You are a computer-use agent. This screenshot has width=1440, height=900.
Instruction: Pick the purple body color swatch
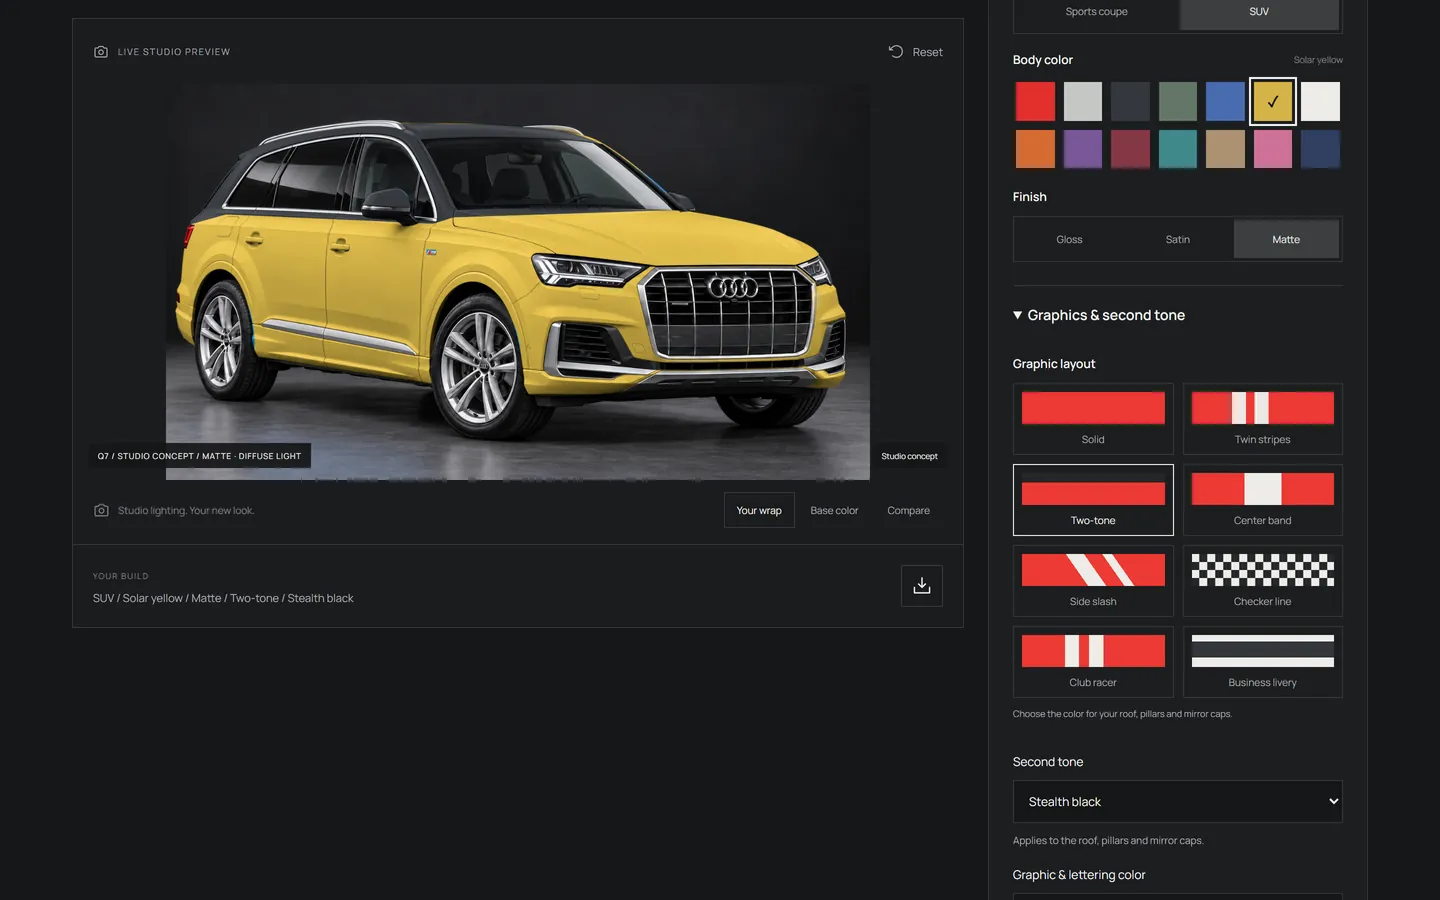click(1083, 149)
